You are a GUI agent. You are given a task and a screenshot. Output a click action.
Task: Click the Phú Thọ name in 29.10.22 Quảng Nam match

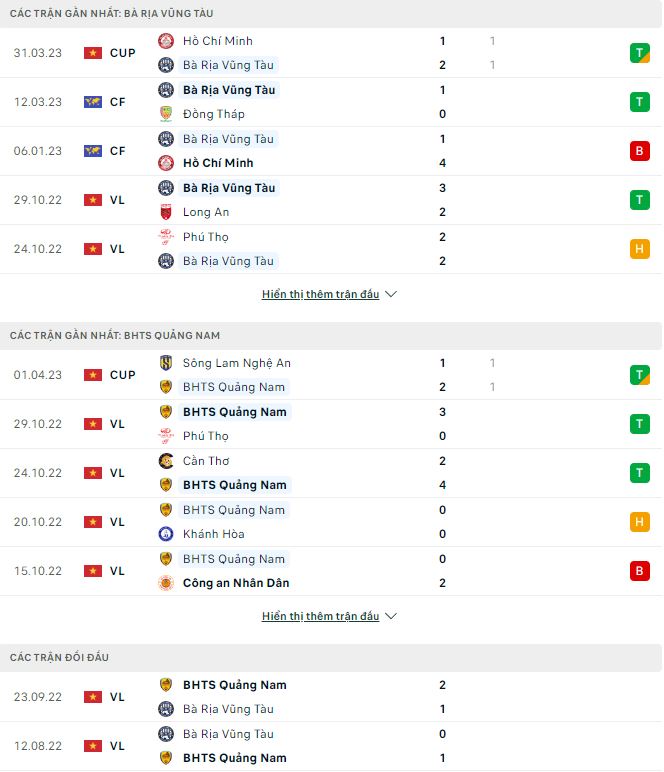click(x=206, y=436)
